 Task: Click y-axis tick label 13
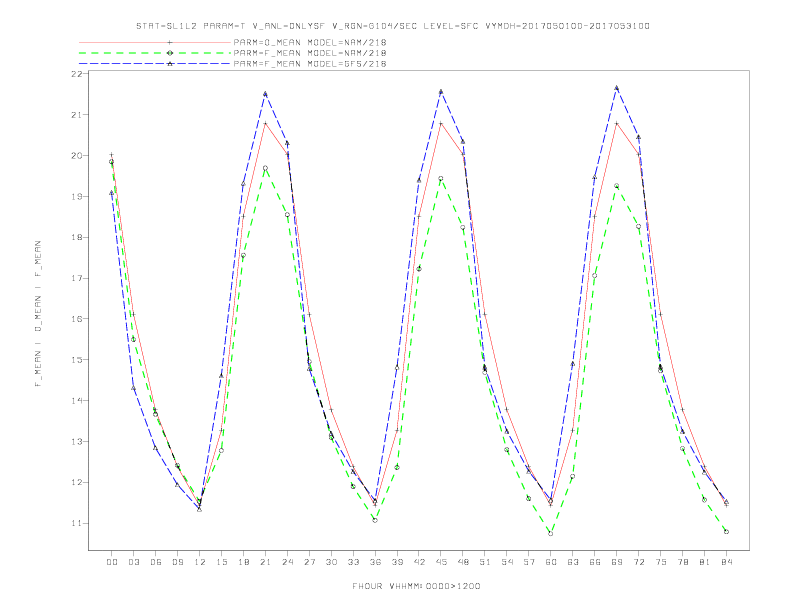tap(76, 442)
